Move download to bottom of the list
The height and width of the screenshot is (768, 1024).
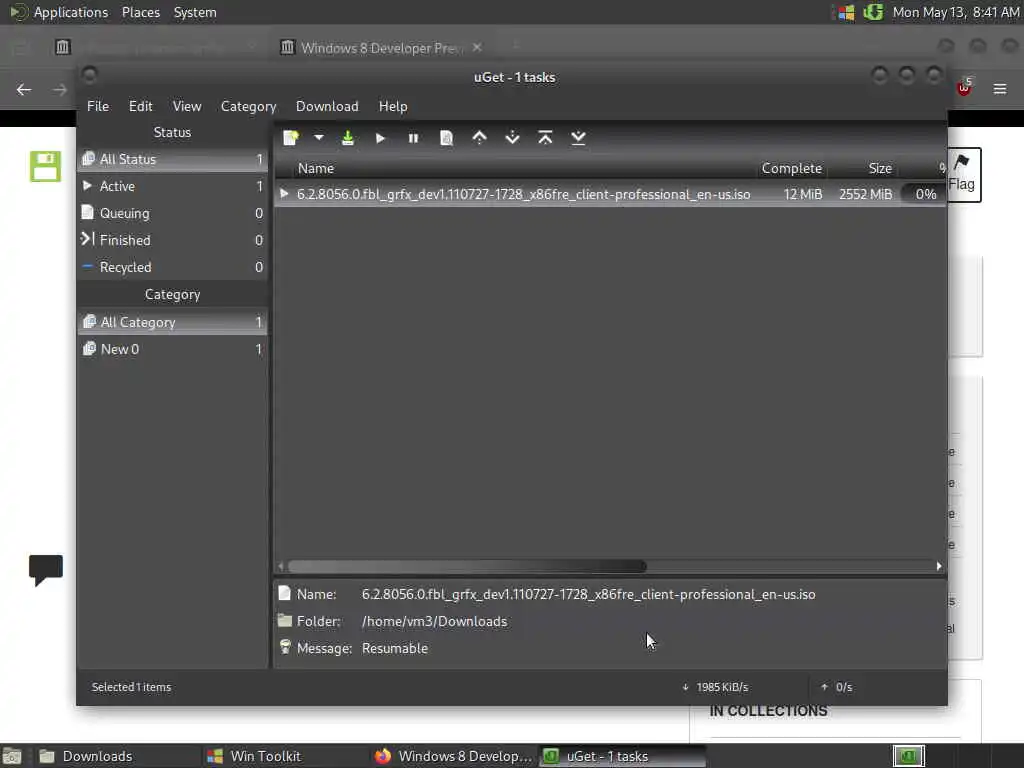579,138
